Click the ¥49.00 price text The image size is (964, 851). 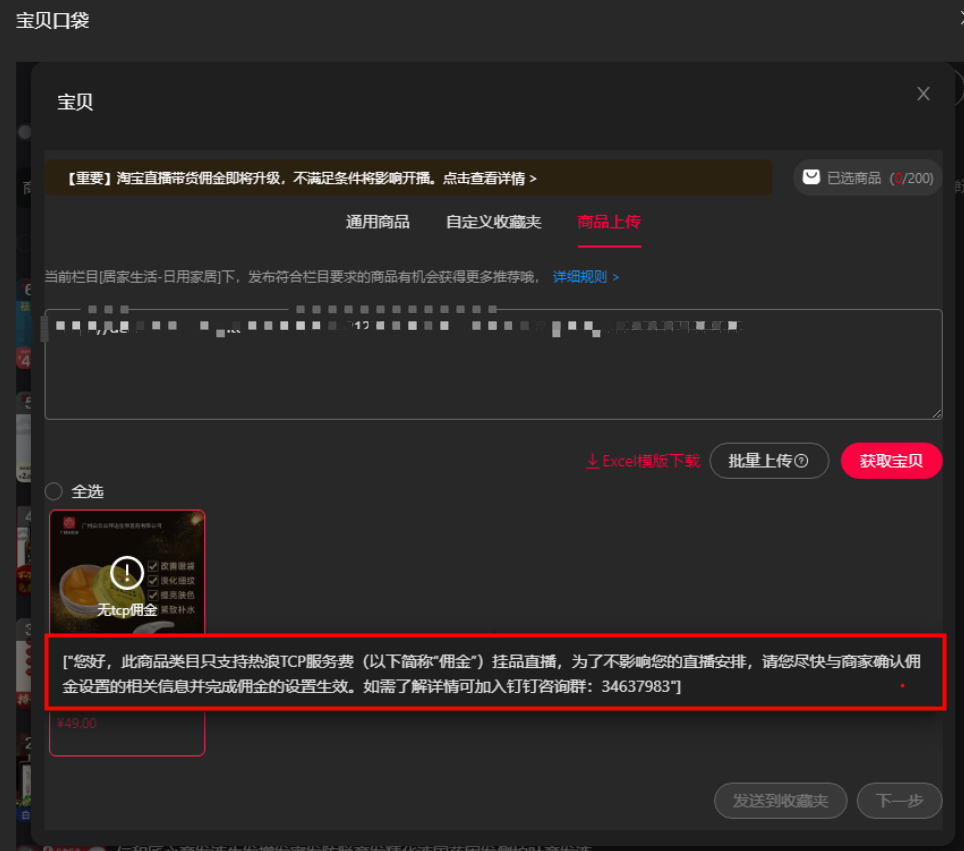pos(77,724)
